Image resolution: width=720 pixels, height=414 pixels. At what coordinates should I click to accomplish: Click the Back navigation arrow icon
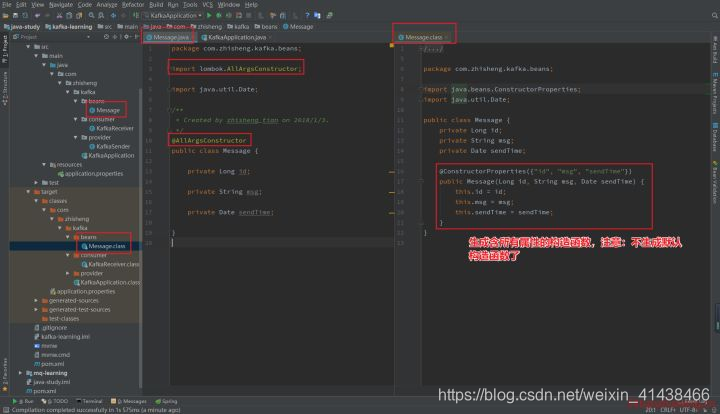click(x=113, y=16)
